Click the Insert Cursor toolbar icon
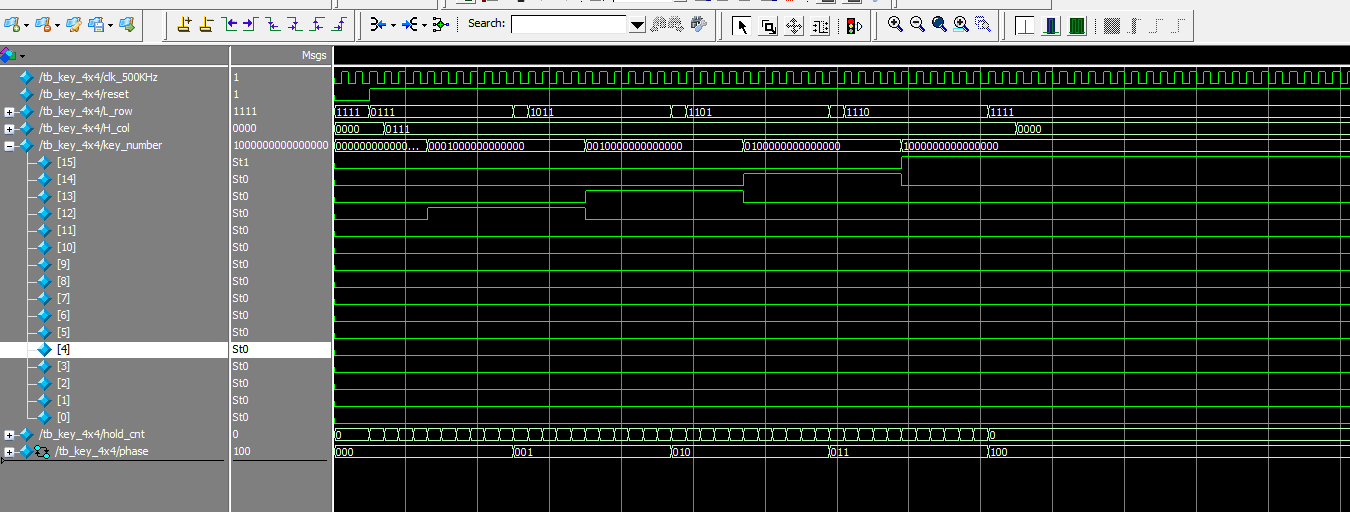1350x512 pixels. [x=184, y=25]
